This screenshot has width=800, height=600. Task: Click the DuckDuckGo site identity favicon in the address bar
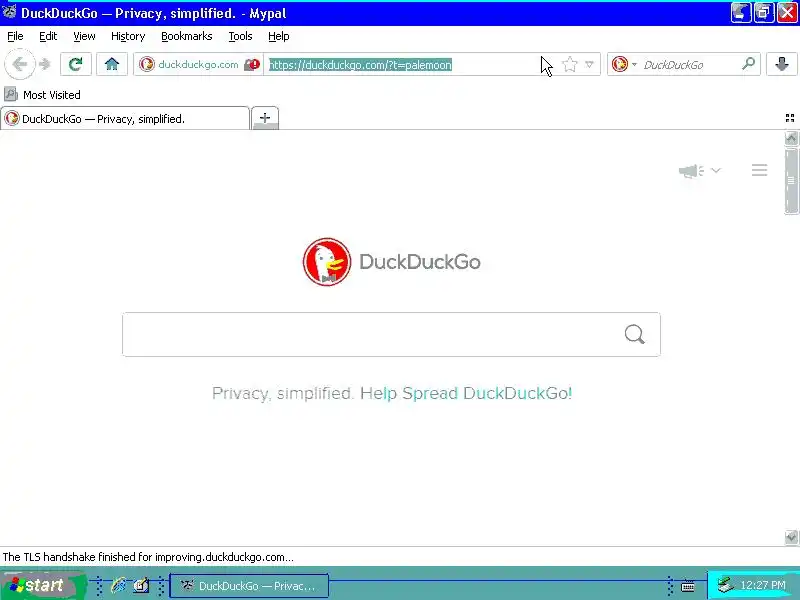tap(146, 64)
